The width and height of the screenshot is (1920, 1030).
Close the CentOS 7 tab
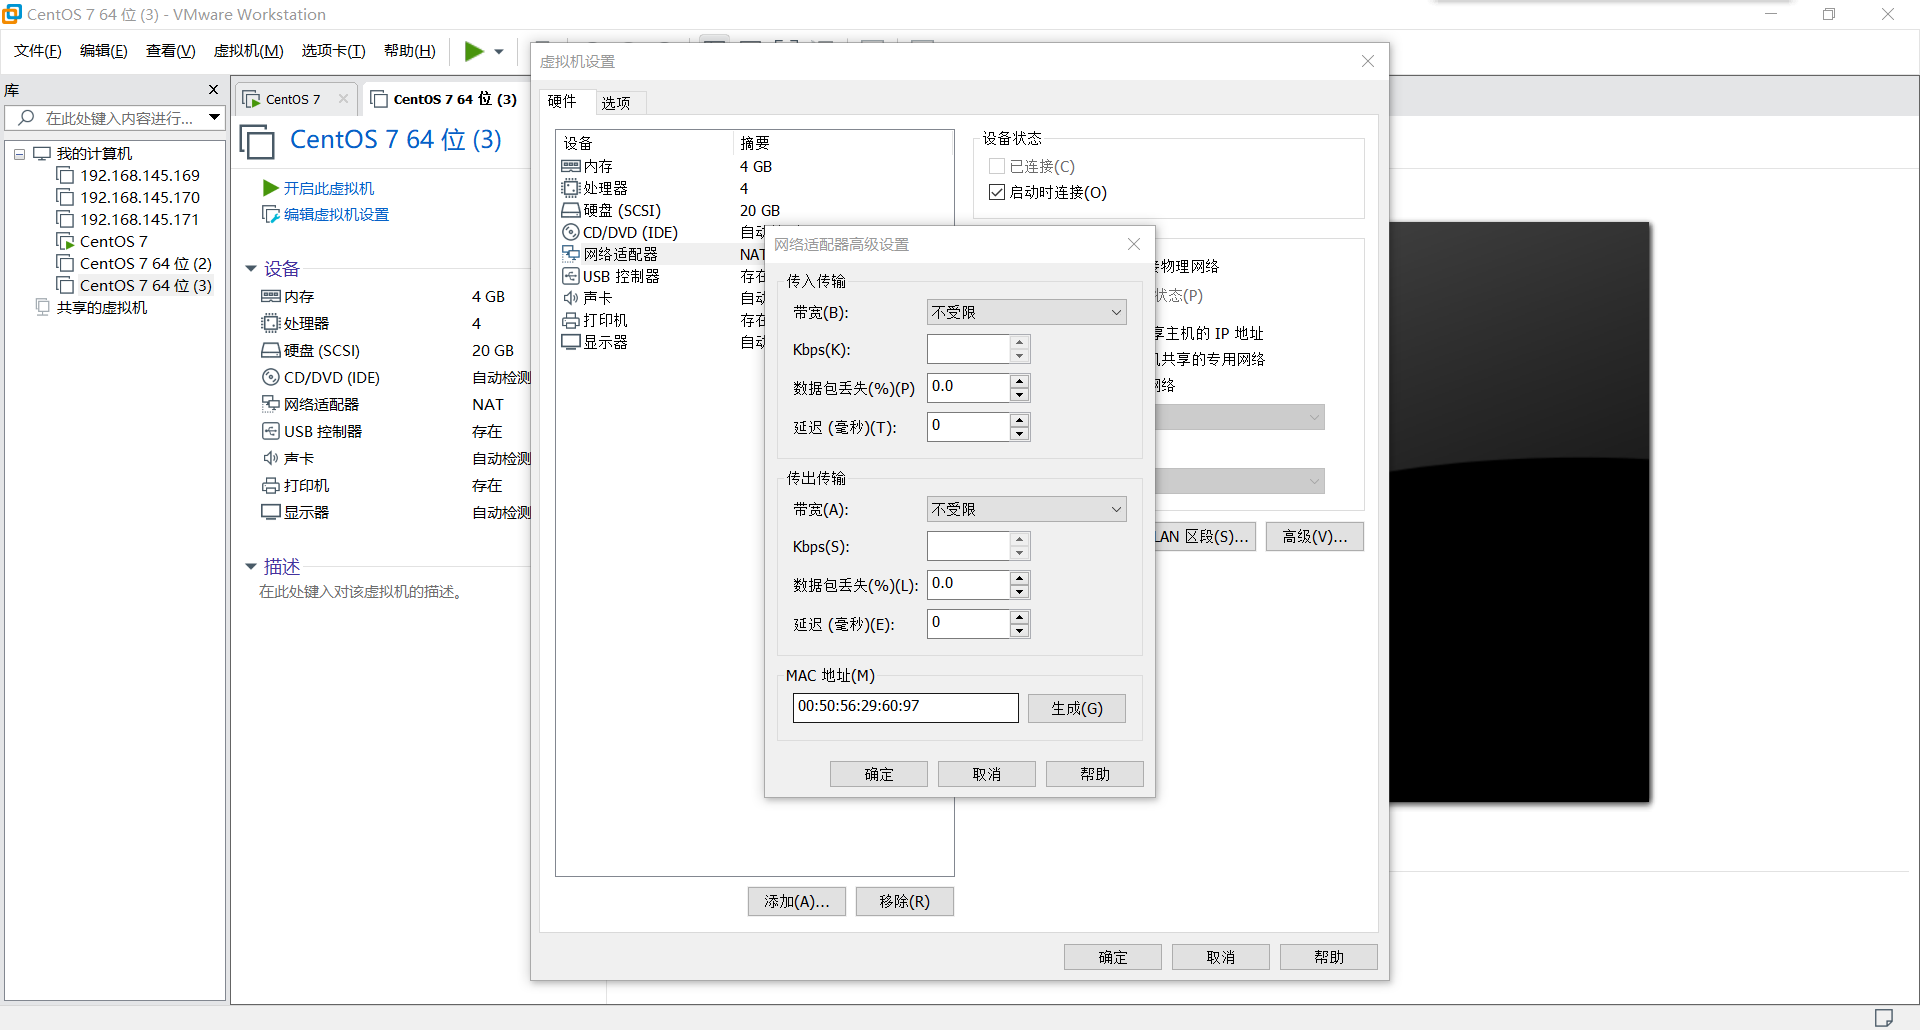[x=343, y=98]
